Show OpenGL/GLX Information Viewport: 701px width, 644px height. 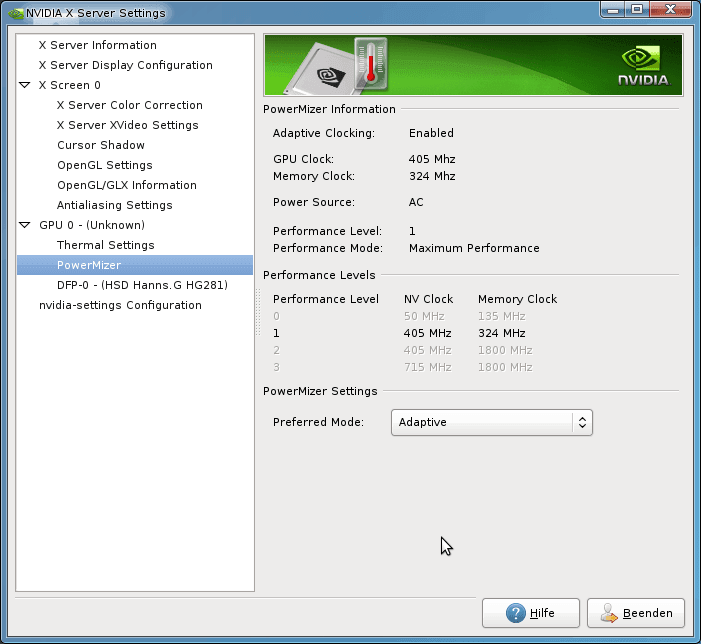[127, 185]
